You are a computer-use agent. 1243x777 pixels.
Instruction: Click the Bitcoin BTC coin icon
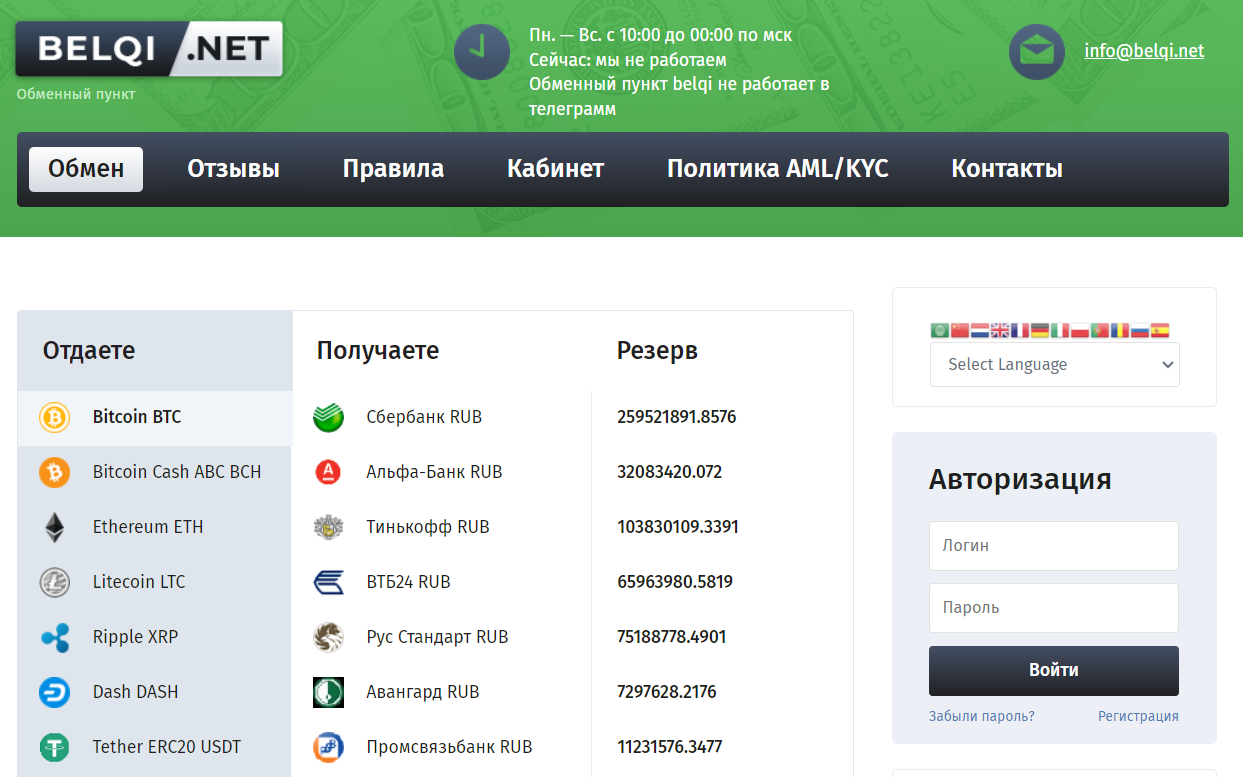(x=54, y=417)
